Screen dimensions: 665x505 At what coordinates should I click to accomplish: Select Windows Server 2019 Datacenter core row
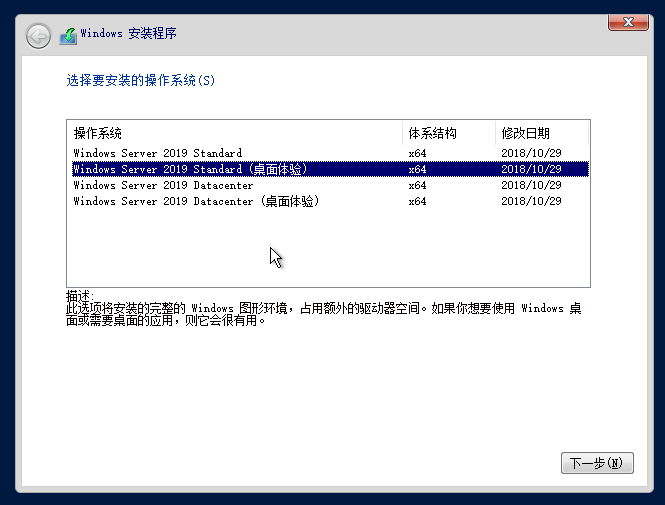(x=330, y=185)
